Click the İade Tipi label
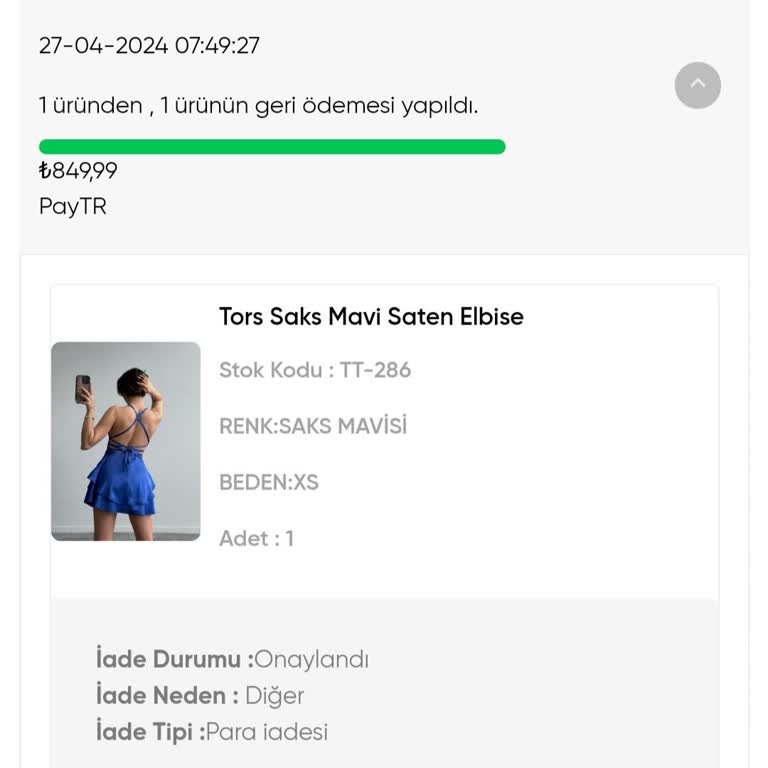The width and height of the screenshot is (768, 768). (x=150, y=732)
